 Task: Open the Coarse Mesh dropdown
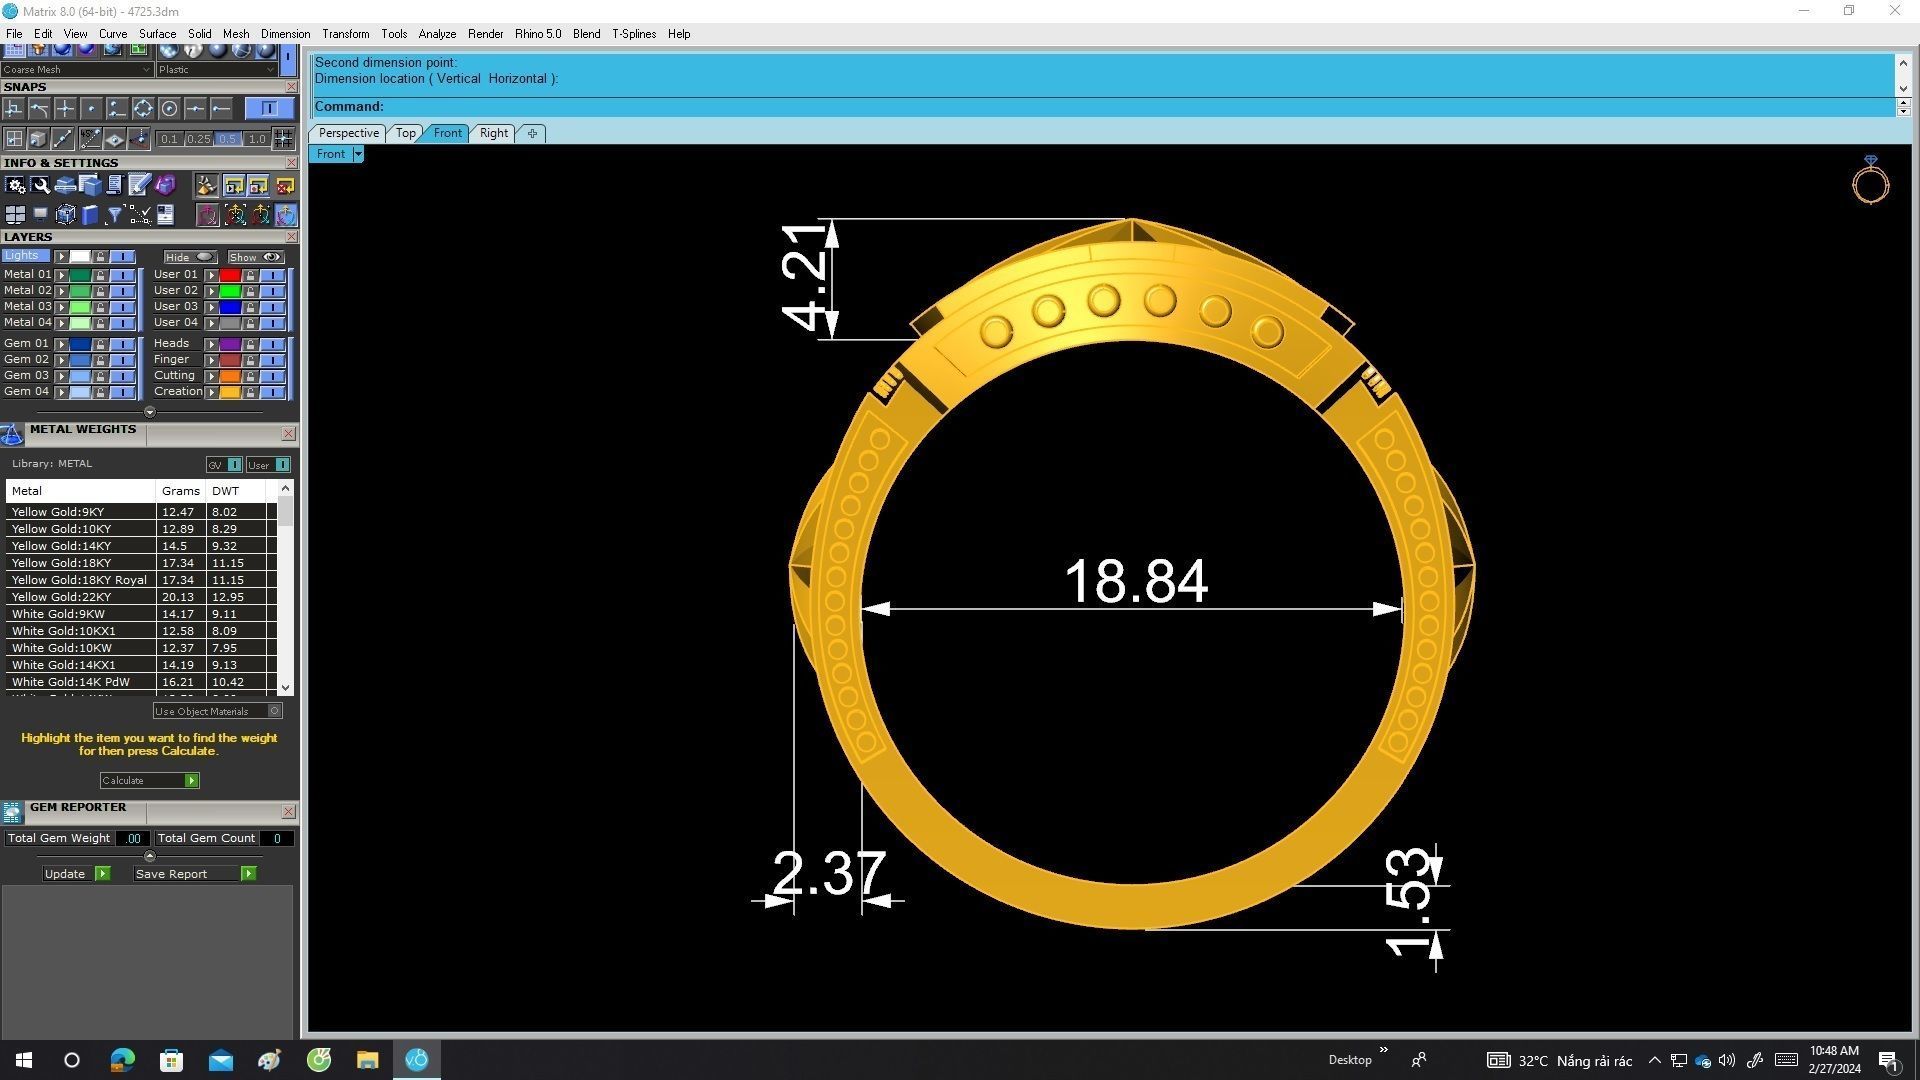tap(146, 70)
